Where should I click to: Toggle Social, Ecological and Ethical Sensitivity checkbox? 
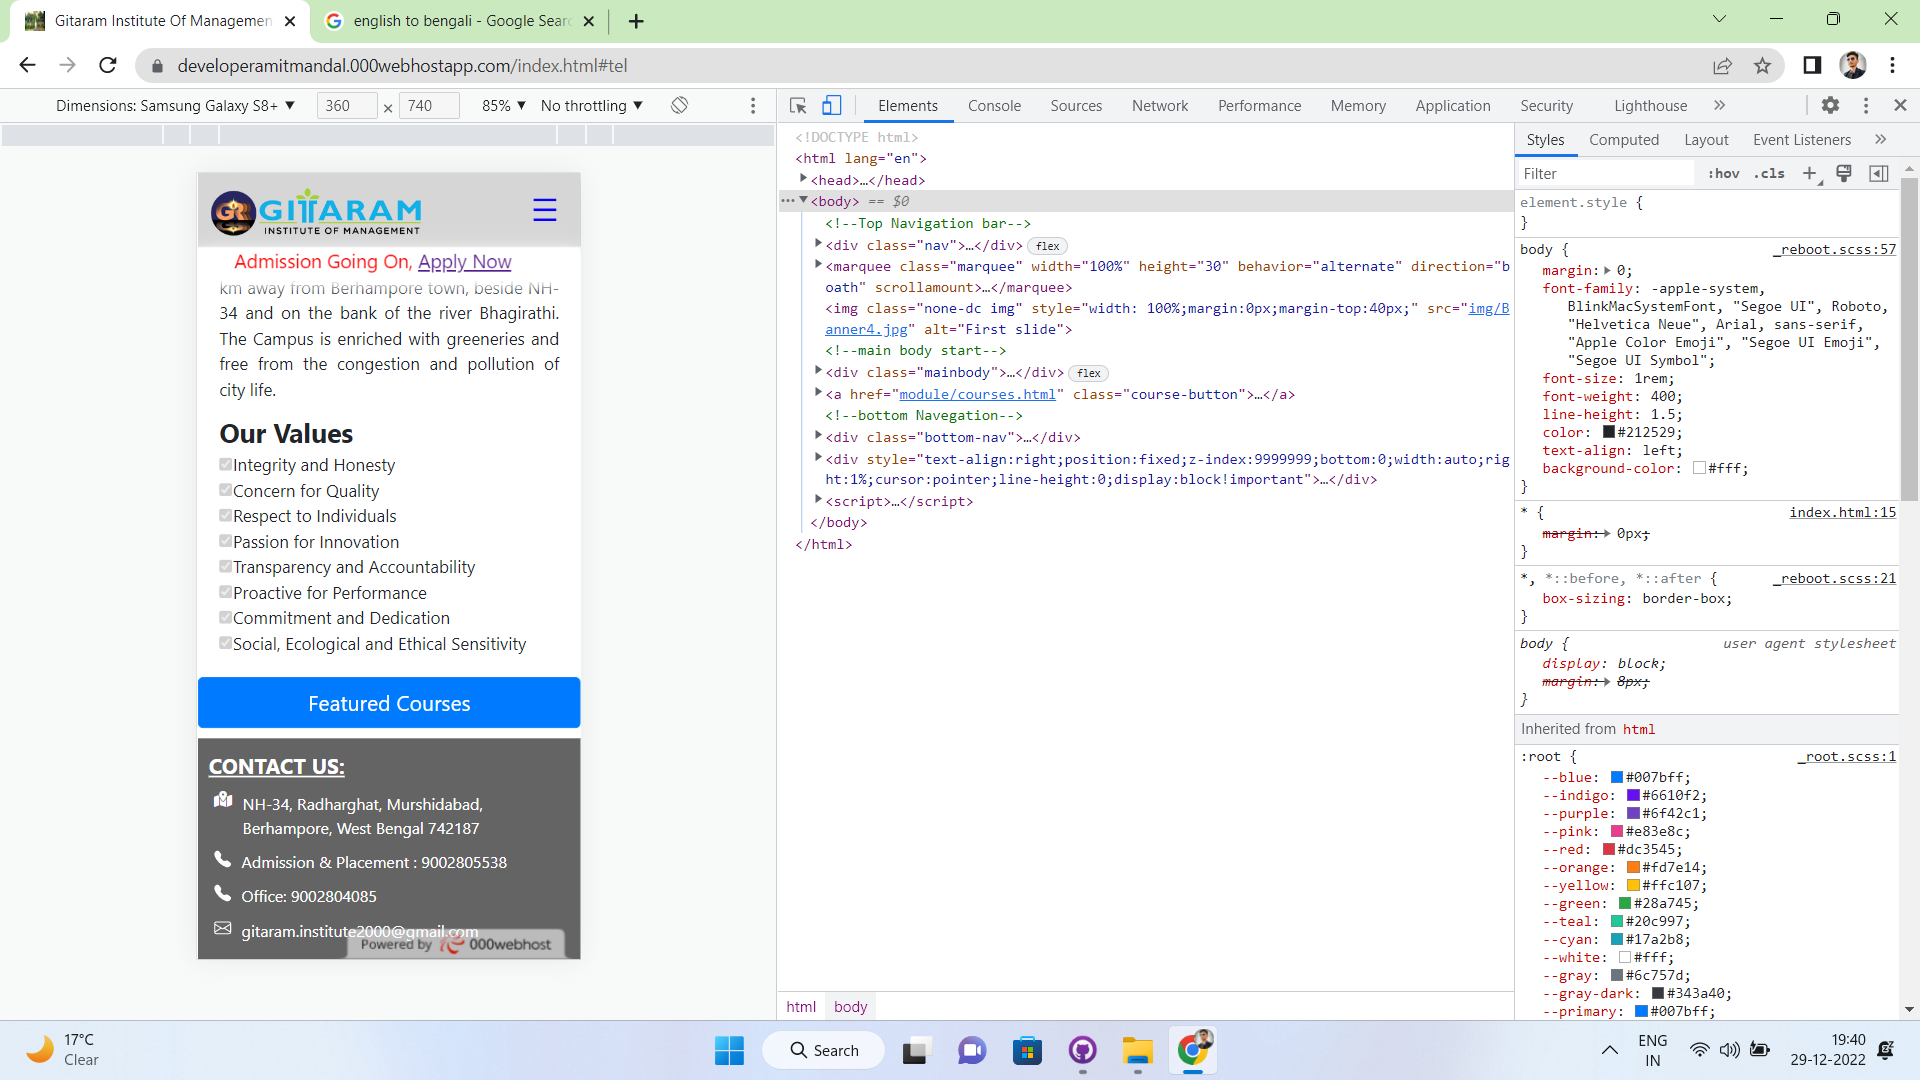point(226,643)
